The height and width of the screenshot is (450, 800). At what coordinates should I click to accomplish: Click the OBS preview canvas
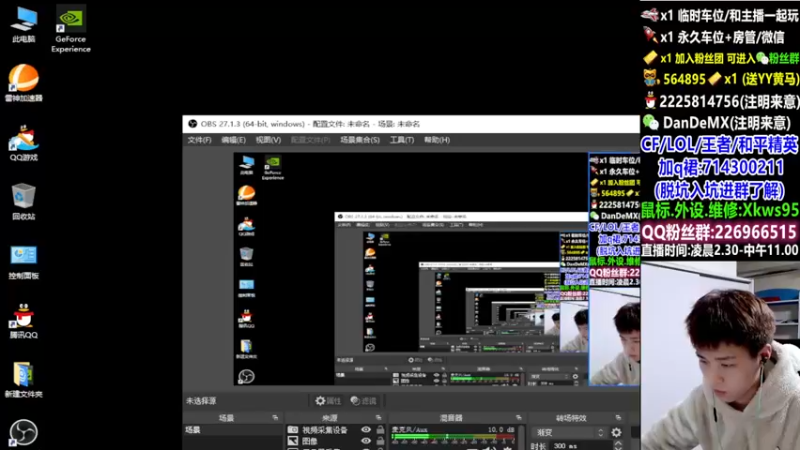(x=436, y=269)
